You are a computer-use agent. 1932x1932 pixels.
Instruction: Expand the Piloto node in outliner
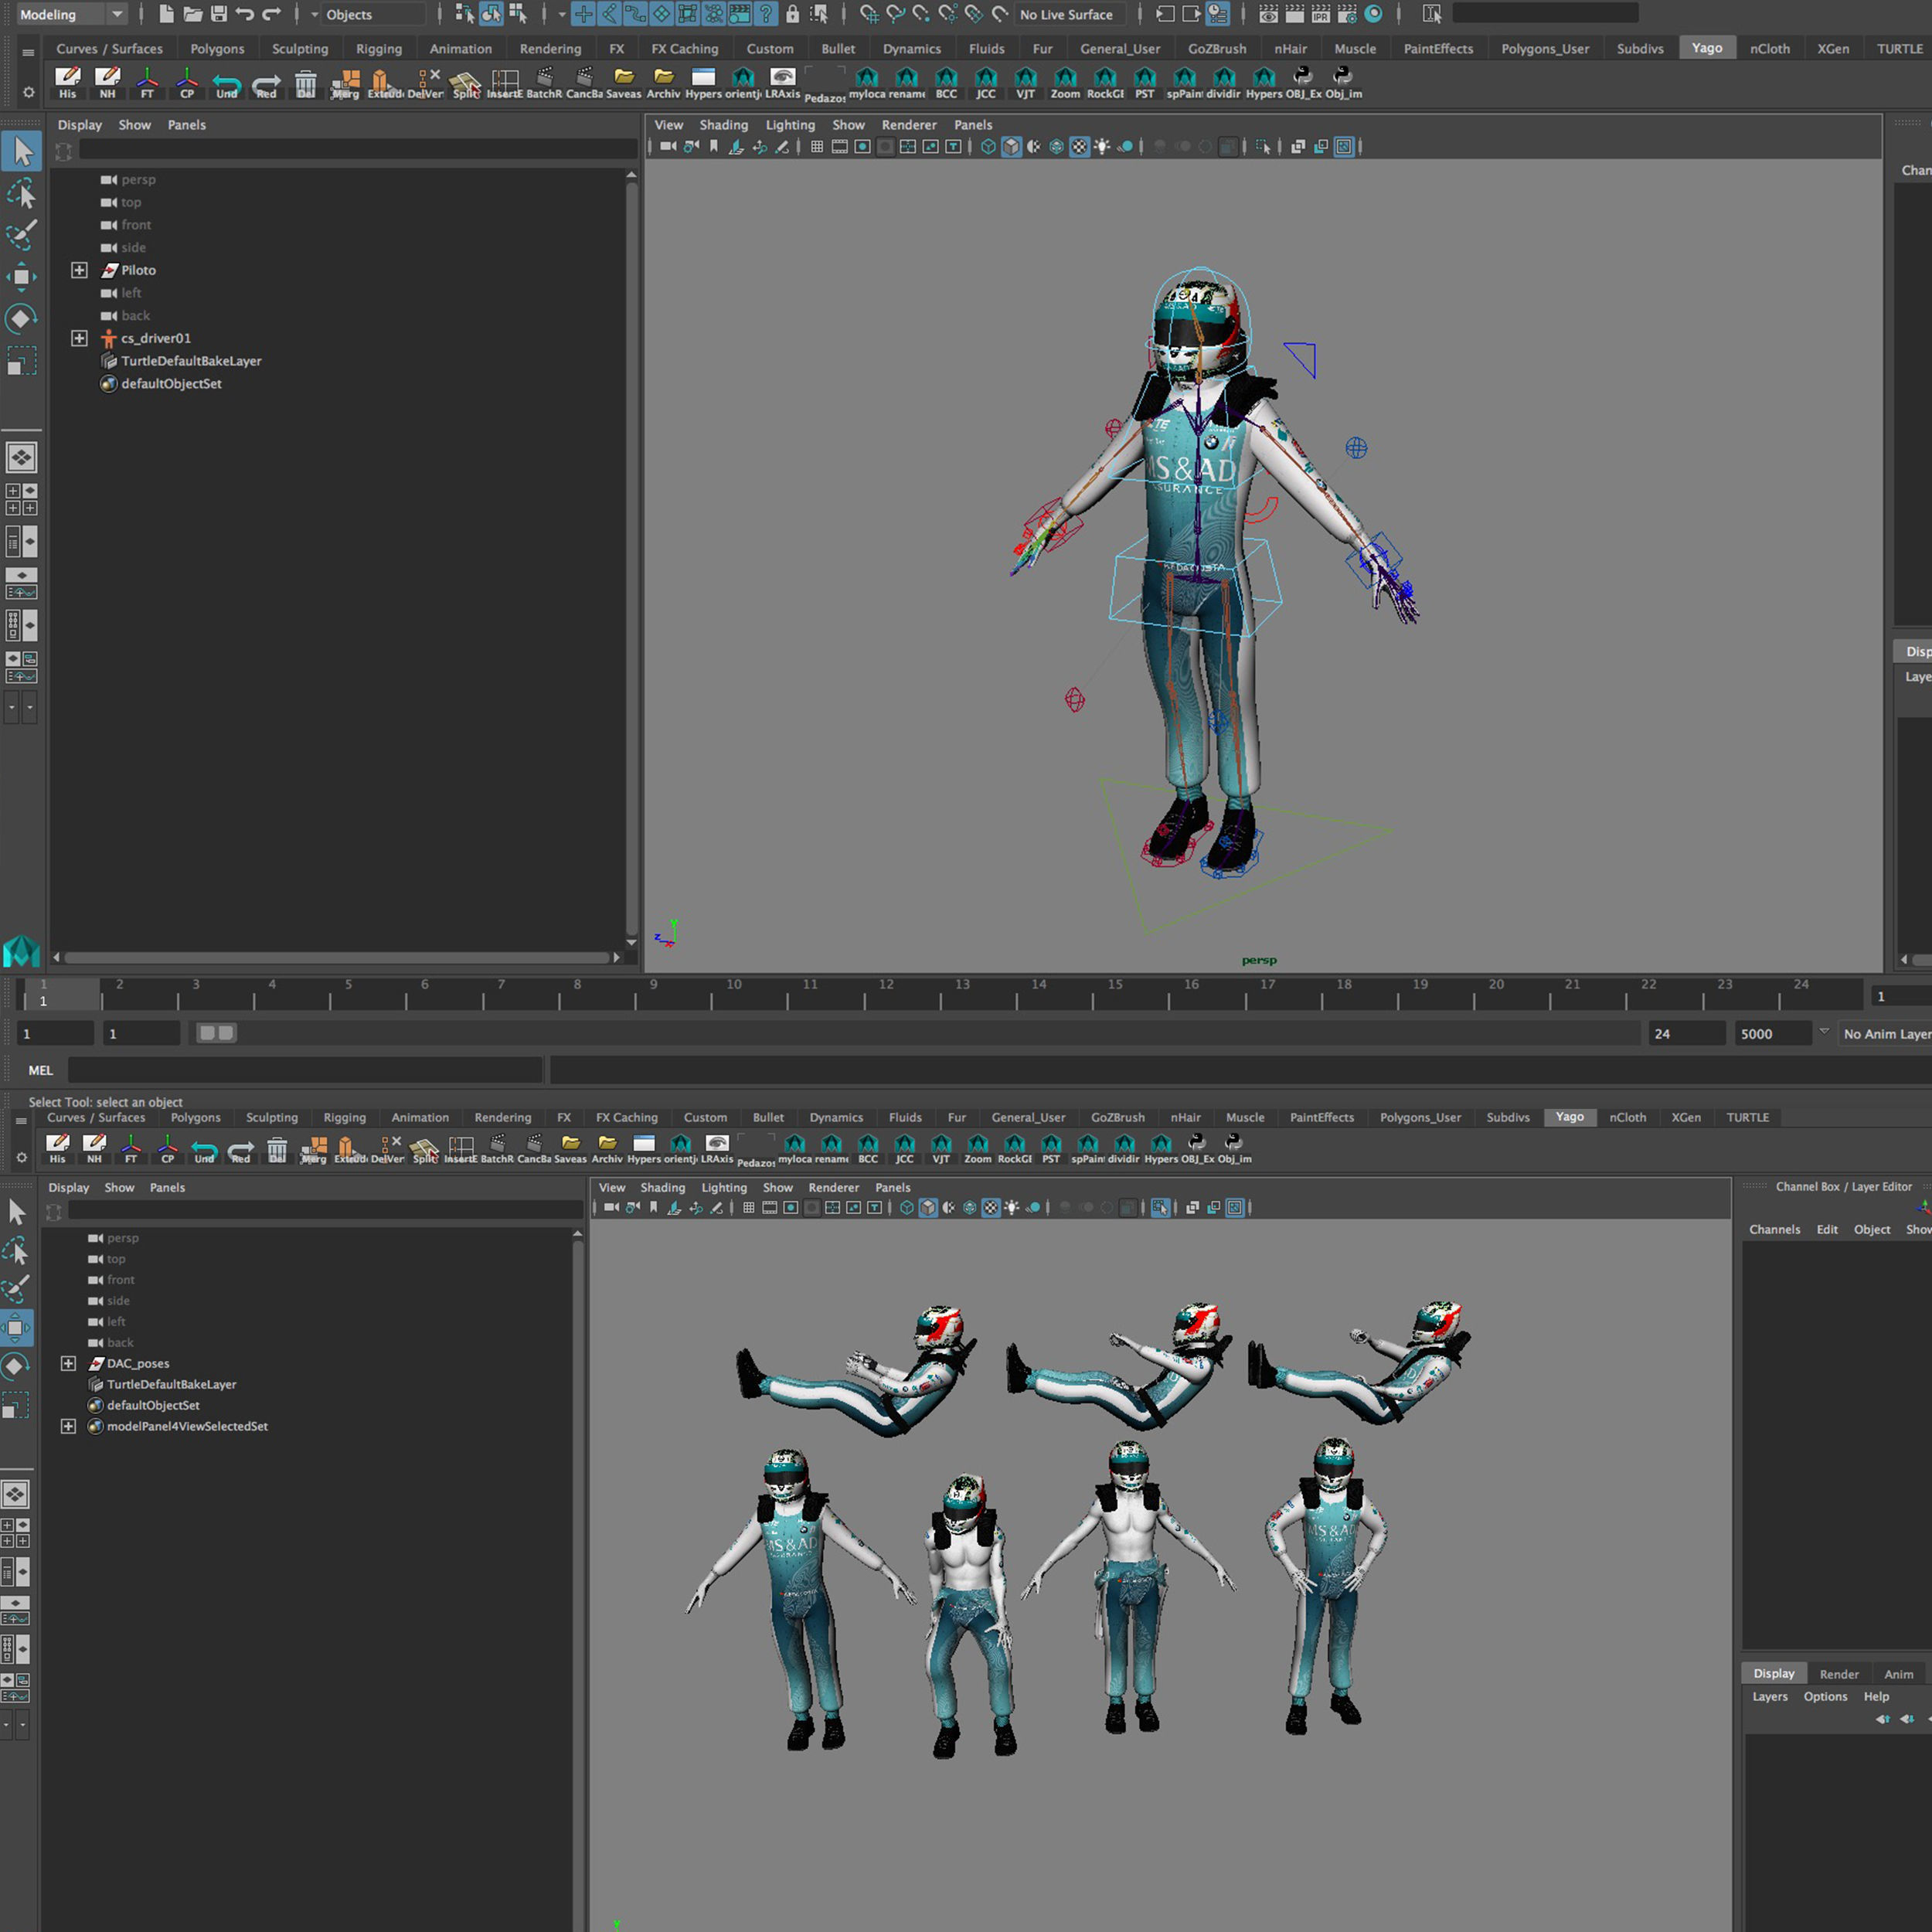pos(79,270)
